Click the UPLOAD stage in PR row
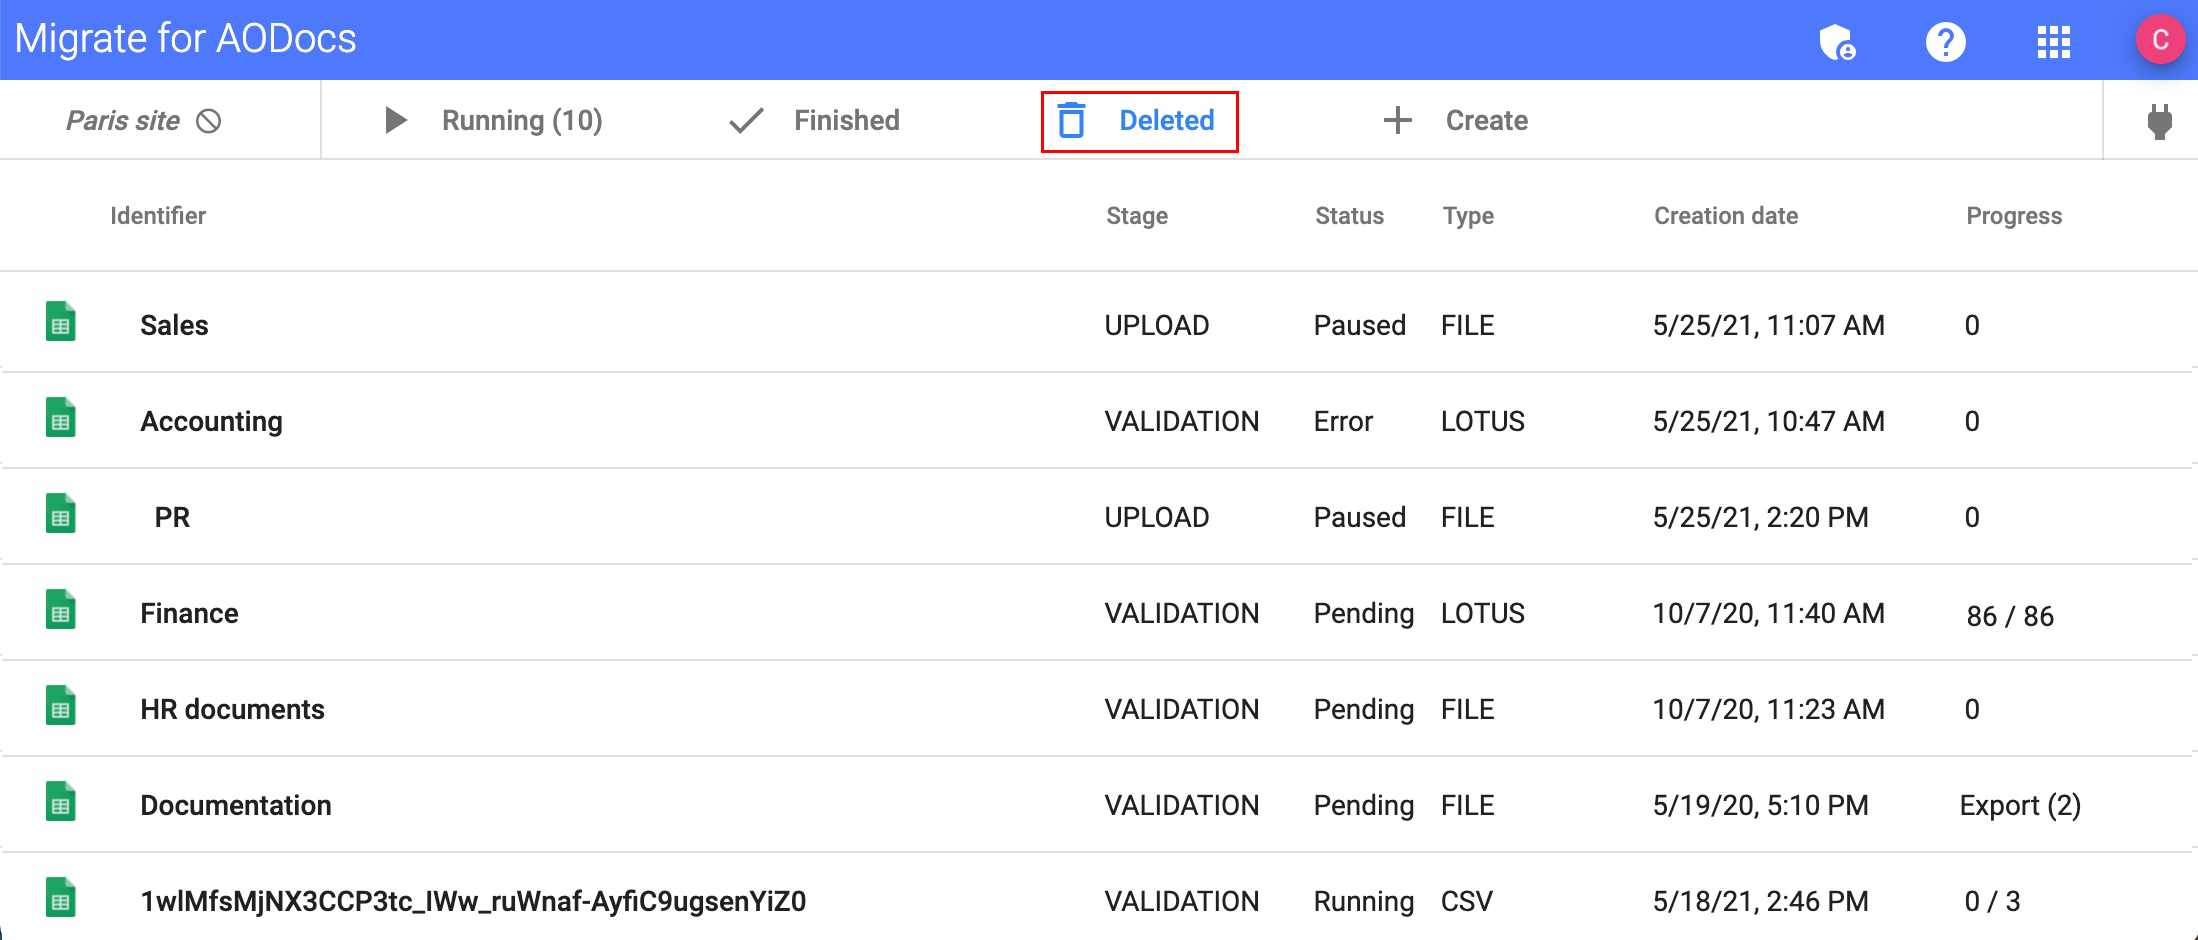This screenshot has height=940, width=2198. 1157,517
